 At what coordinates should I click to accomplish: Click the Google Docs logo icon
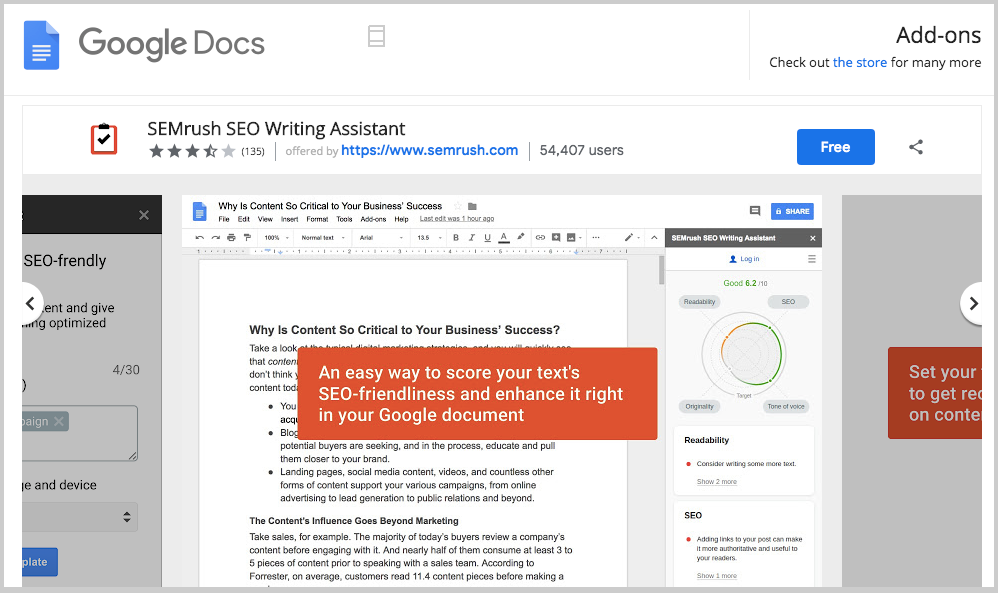(41, 45)
